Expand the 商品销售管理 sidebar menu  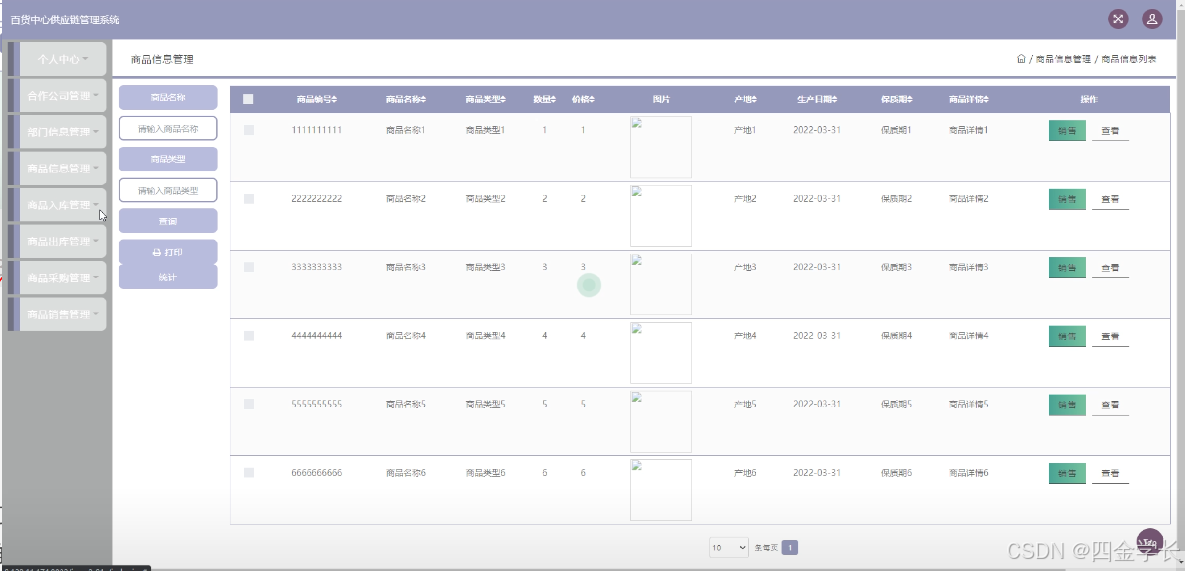[x=57, y=314]
